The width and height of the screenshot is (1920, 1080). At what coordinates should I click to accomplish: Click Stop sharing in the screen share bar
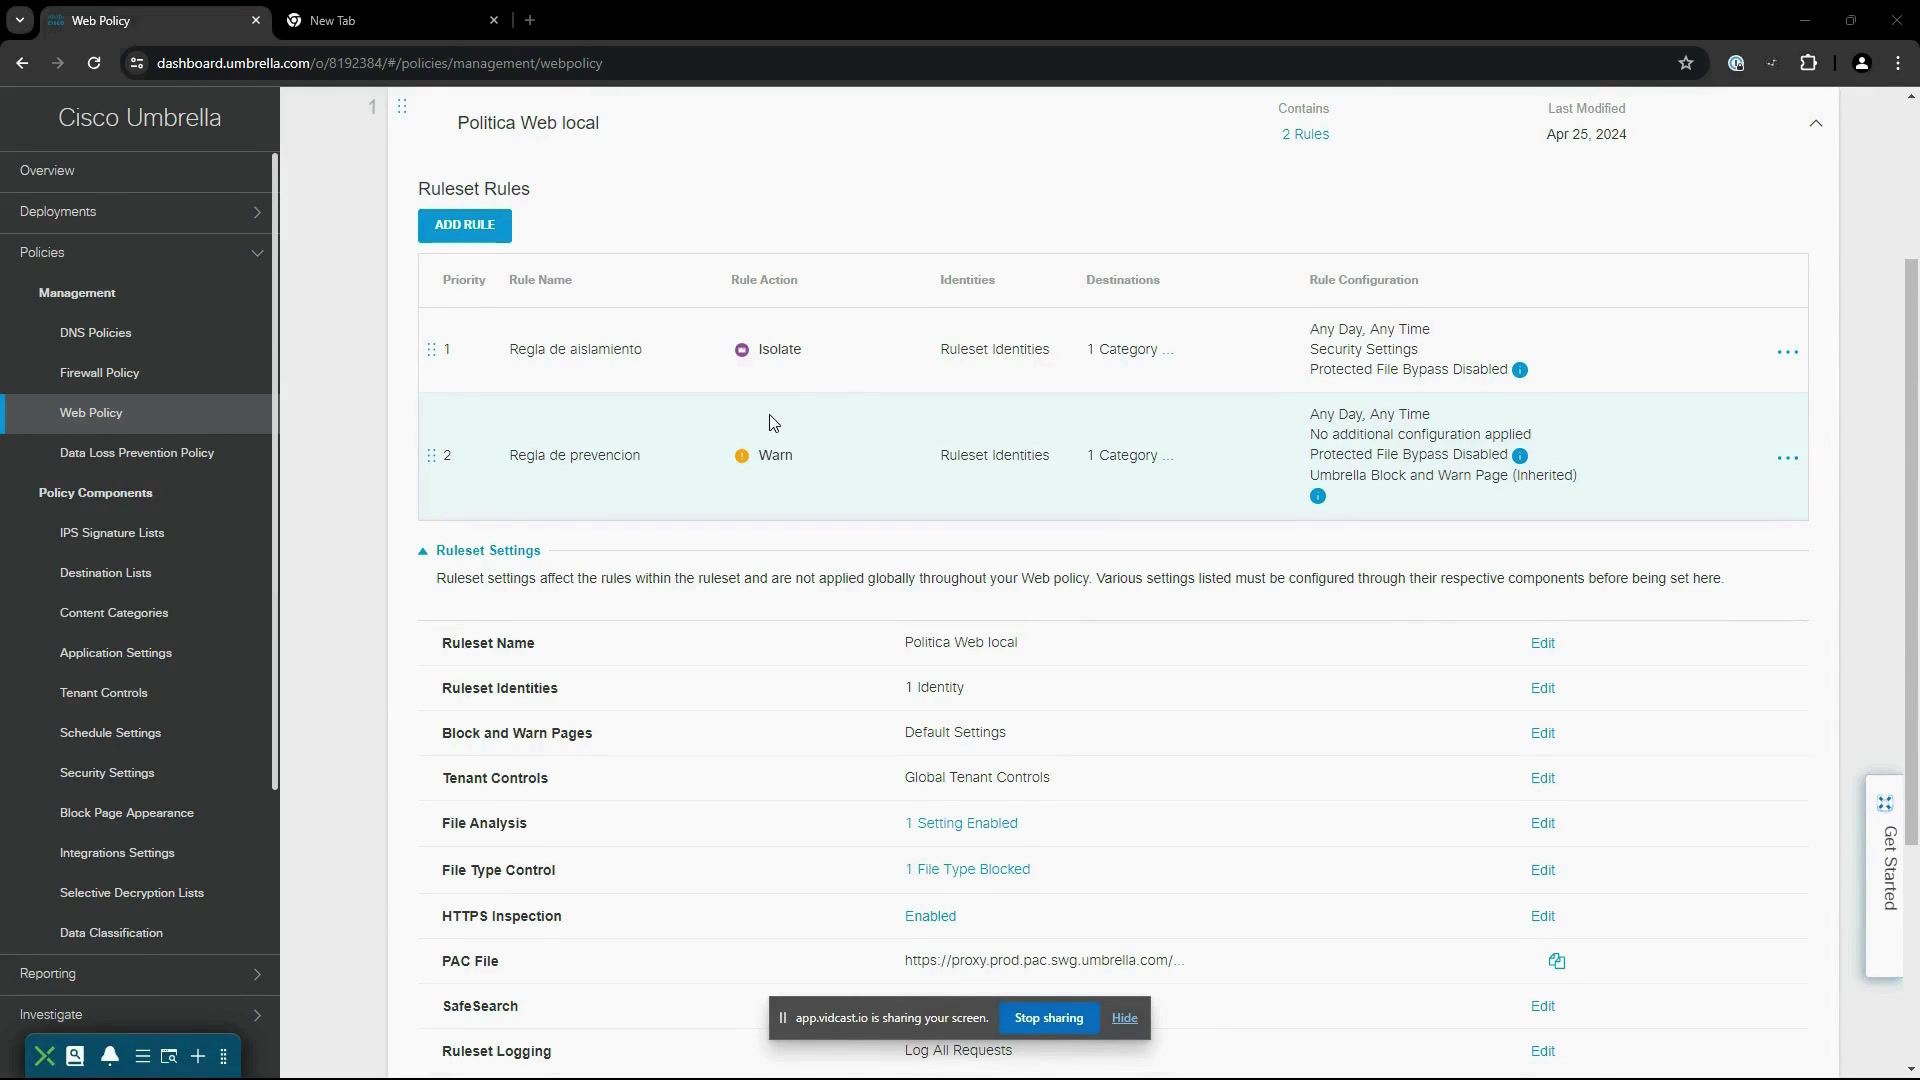[x=1048, y=1018]
